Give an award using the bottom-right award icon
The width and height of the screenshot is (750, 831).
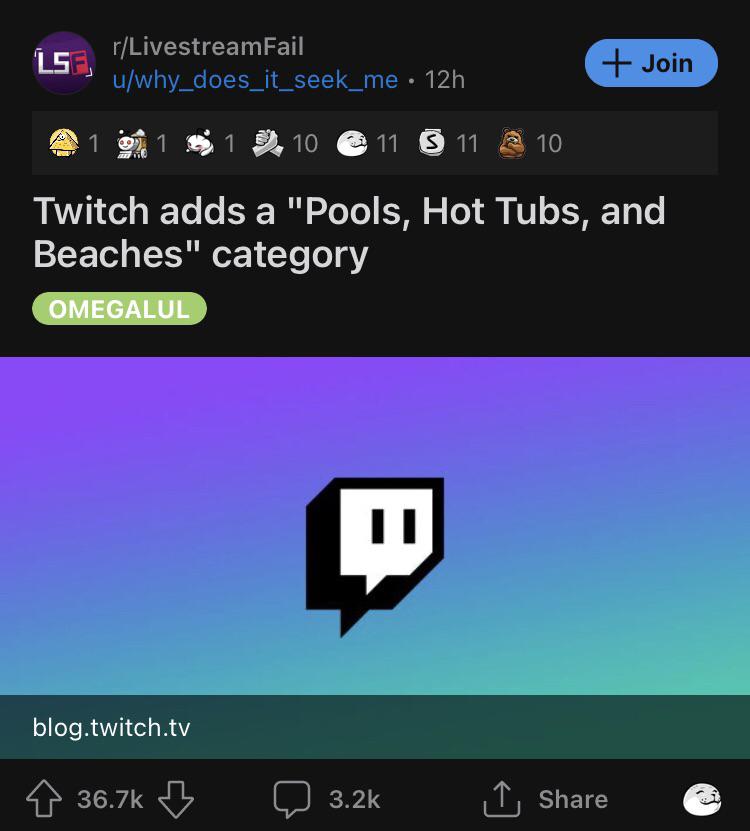pyautogui.click(x=702, y=799)
